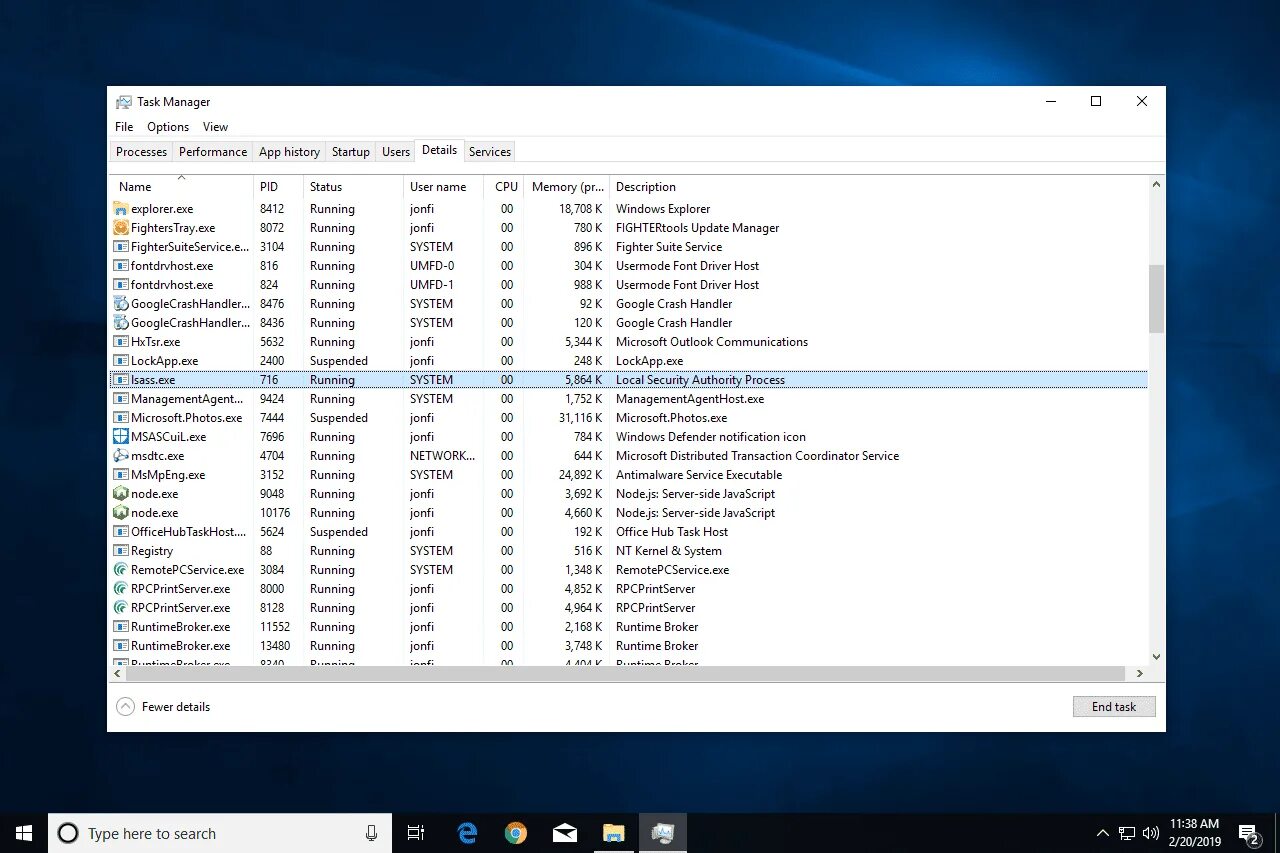Select the LockApp.exe row

pyautogui.click(x=629, y=361)
